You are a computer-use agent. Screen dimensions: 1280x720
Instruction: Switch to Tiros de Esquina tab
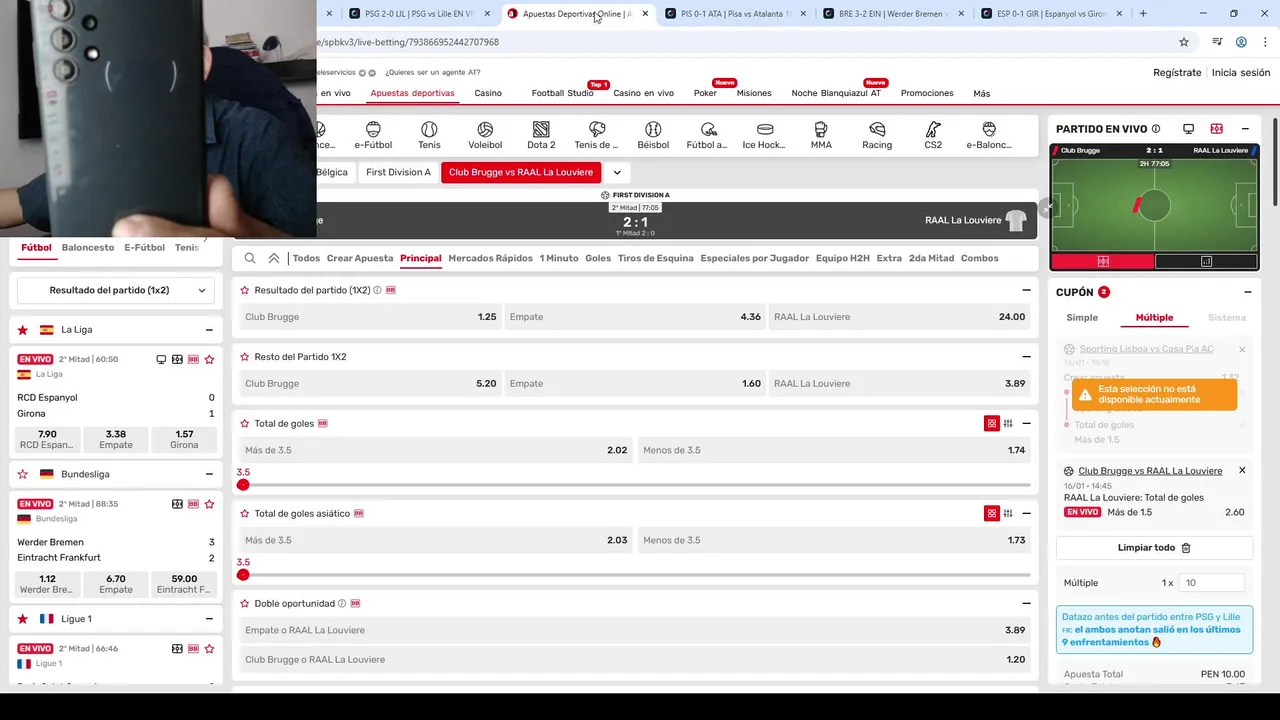click(x=656, y=258)
